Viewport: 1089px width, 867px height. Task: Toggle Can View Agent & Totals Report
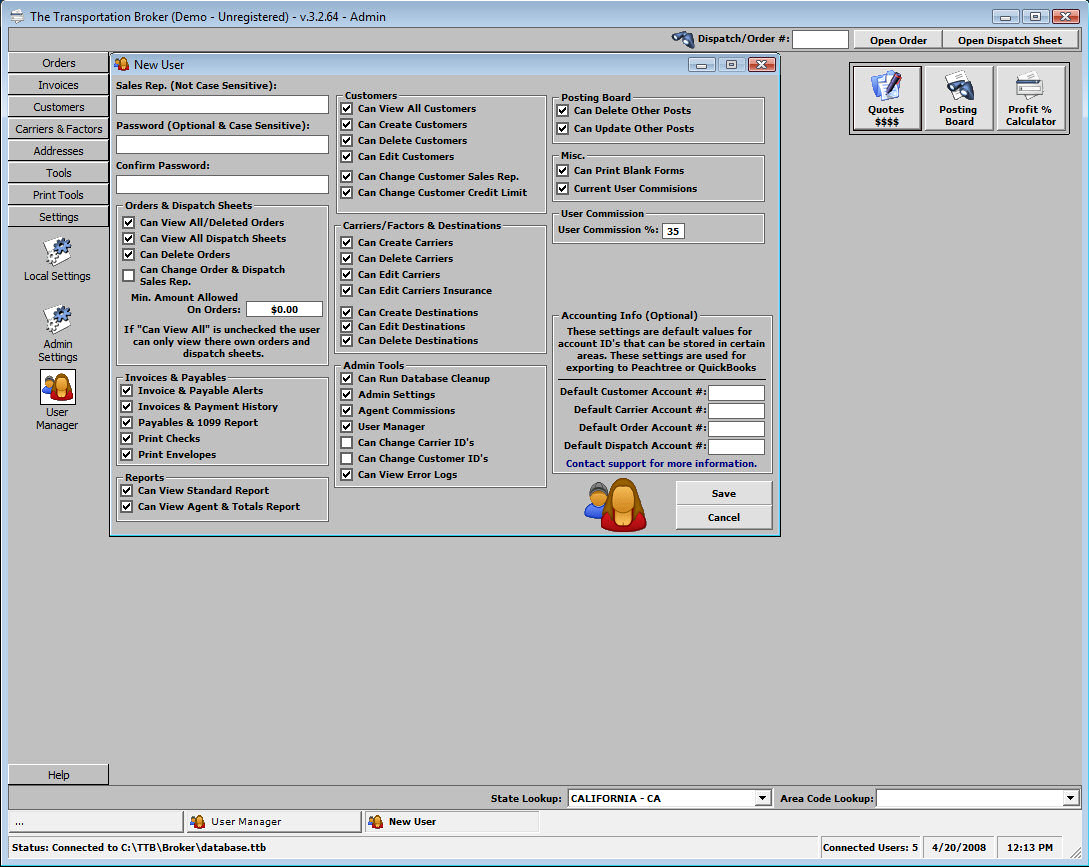[x=126, y=506]
